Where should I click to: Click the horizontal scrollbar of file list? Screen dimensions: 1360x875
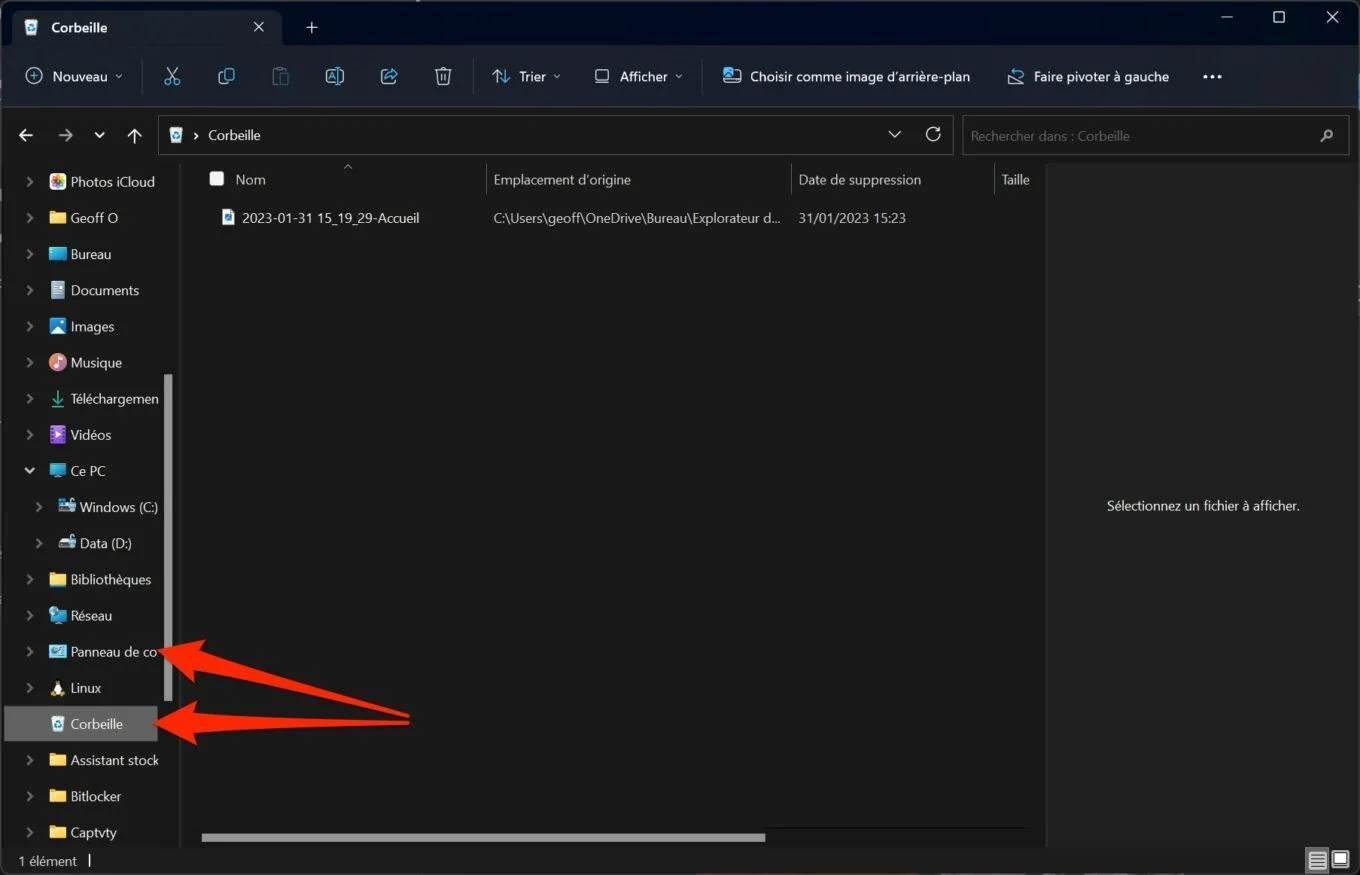483,838
